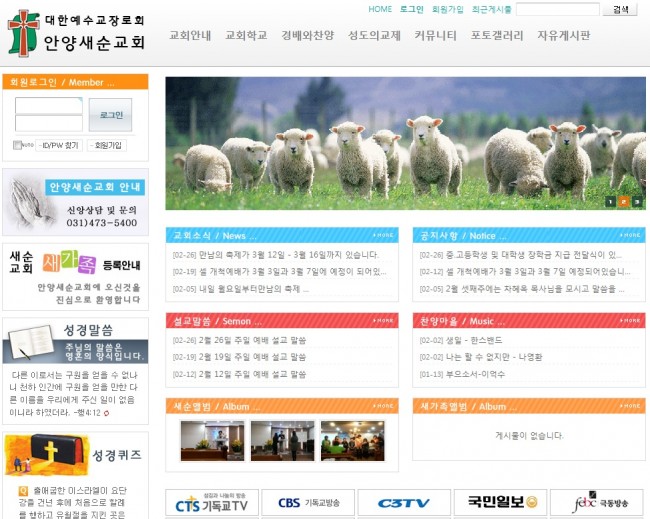Click the C3TV logo banner
Screen dimensions: 650x519
[x=404, y=502]
